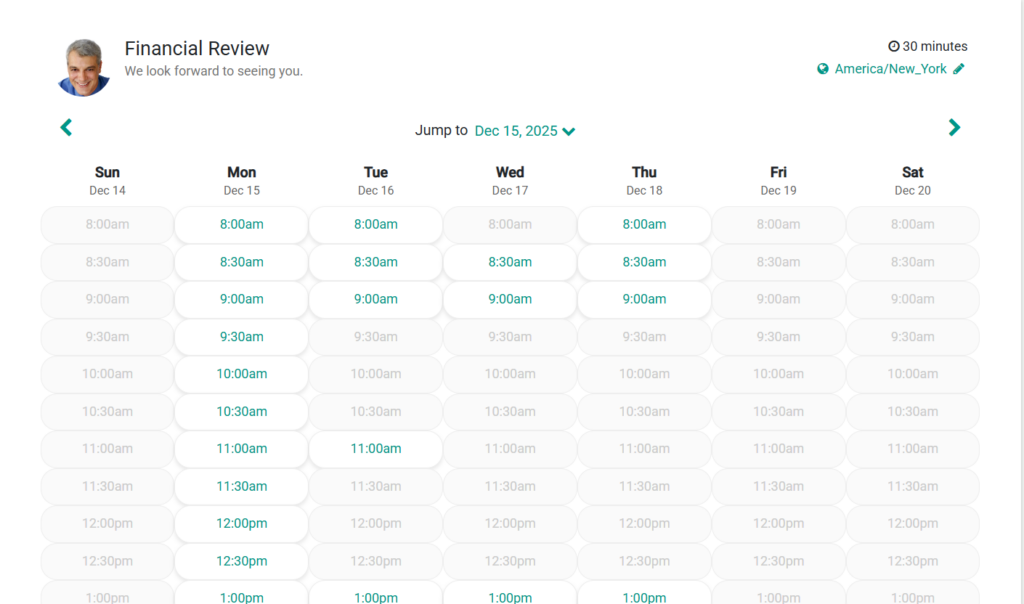Pick Wednesday 9:00am slot
The width and height of the screenshot is (1024, 604).
510,299
